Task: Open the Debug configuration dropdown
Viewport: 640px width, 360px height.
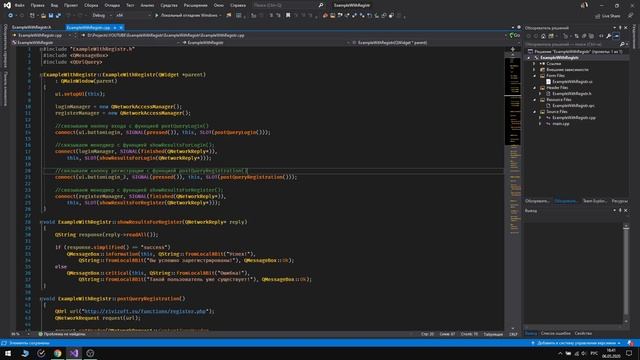Action: coord(101,16)
